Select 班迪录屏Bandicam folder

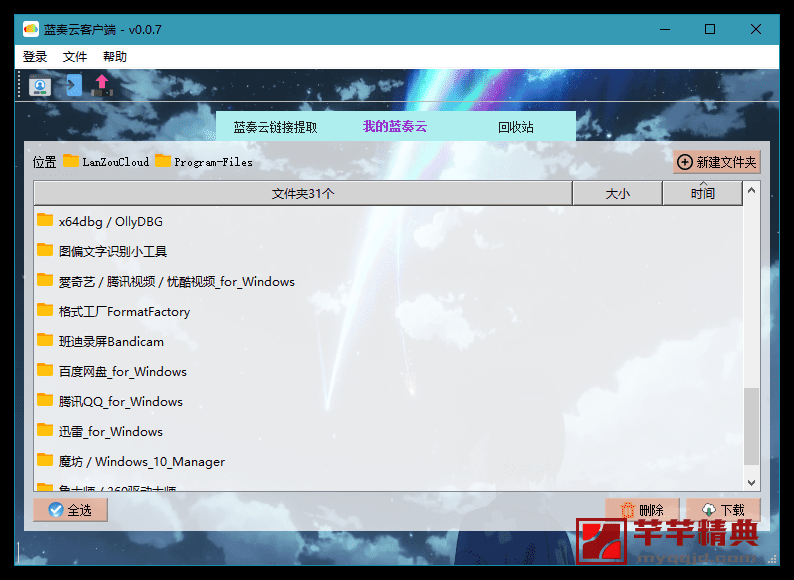click(388, 341)
